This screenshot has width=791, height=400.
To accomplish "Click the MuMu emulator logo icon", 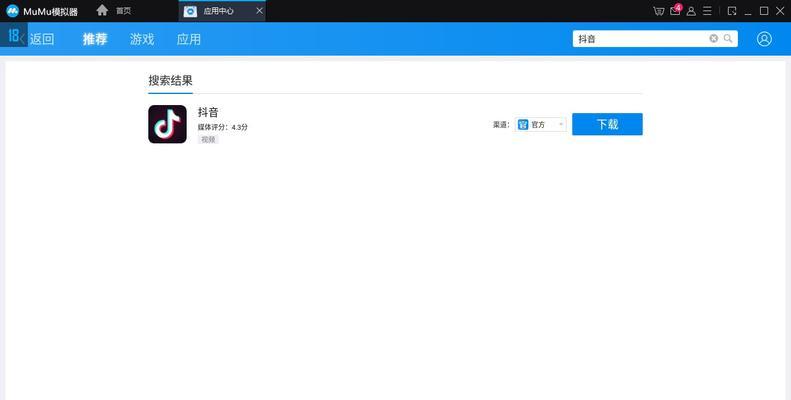I will pos(13,11).
